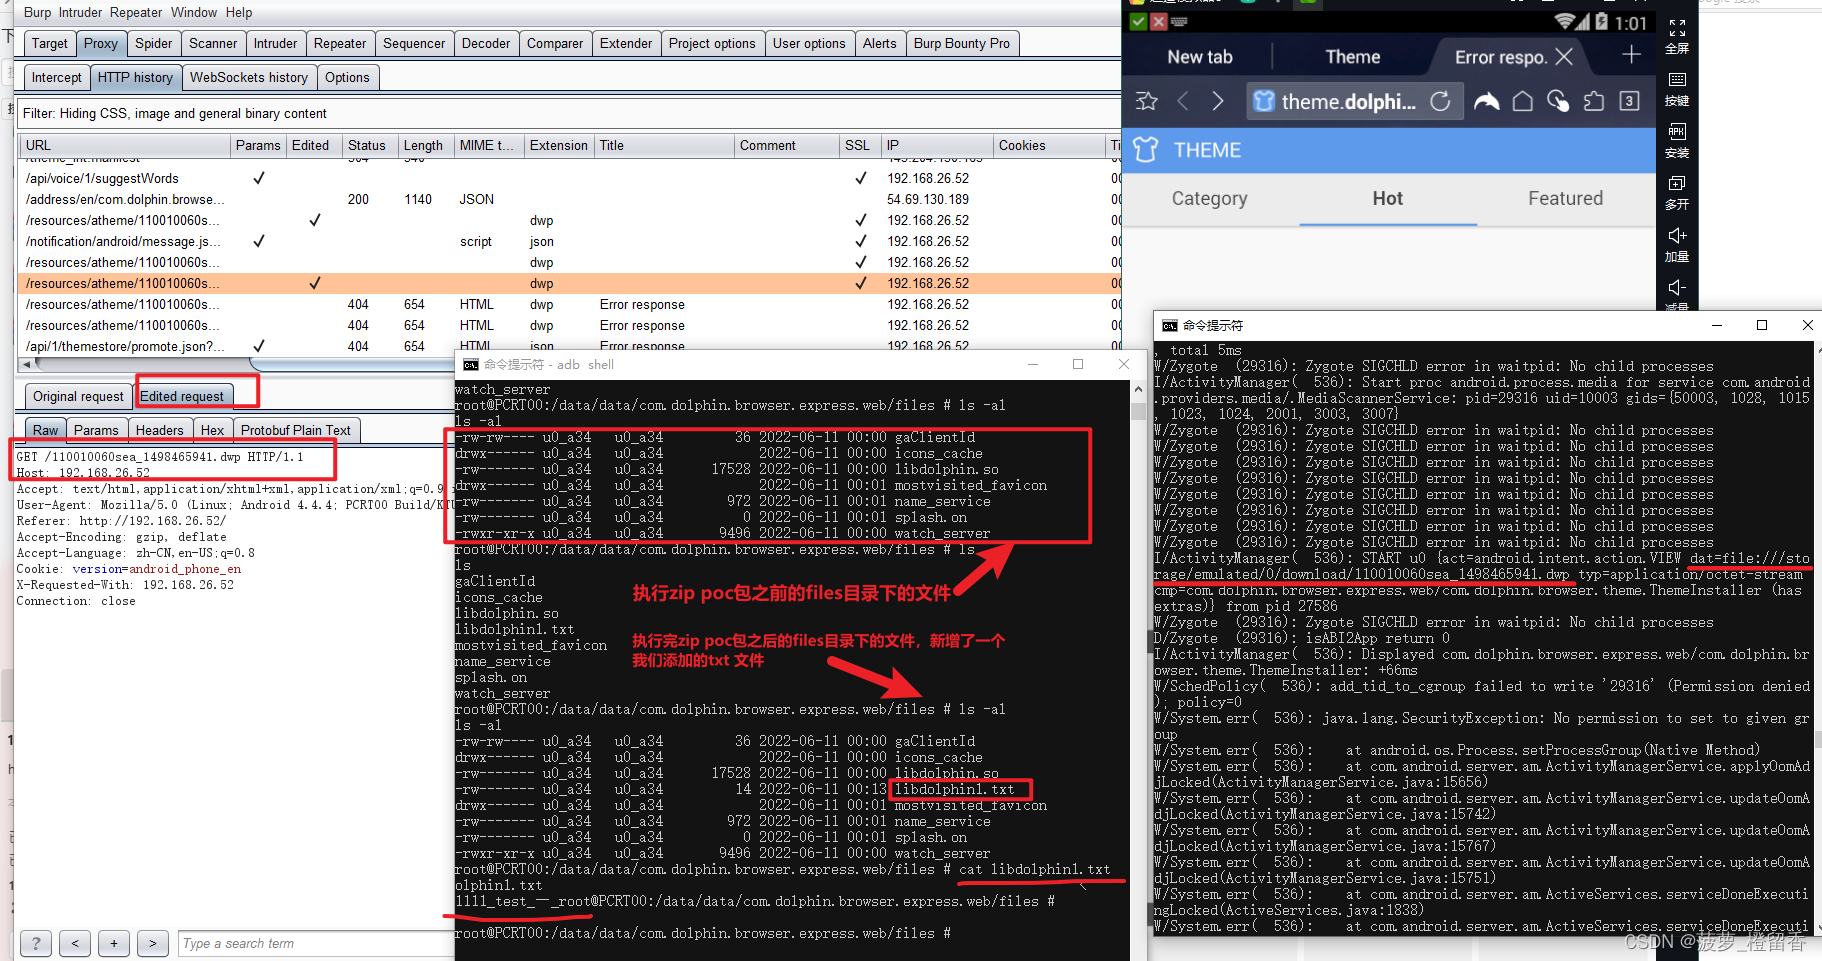Add a new Dolphin tab with plus
This screenshot has width=1822, height=961.
click(x=1631, y=55)
